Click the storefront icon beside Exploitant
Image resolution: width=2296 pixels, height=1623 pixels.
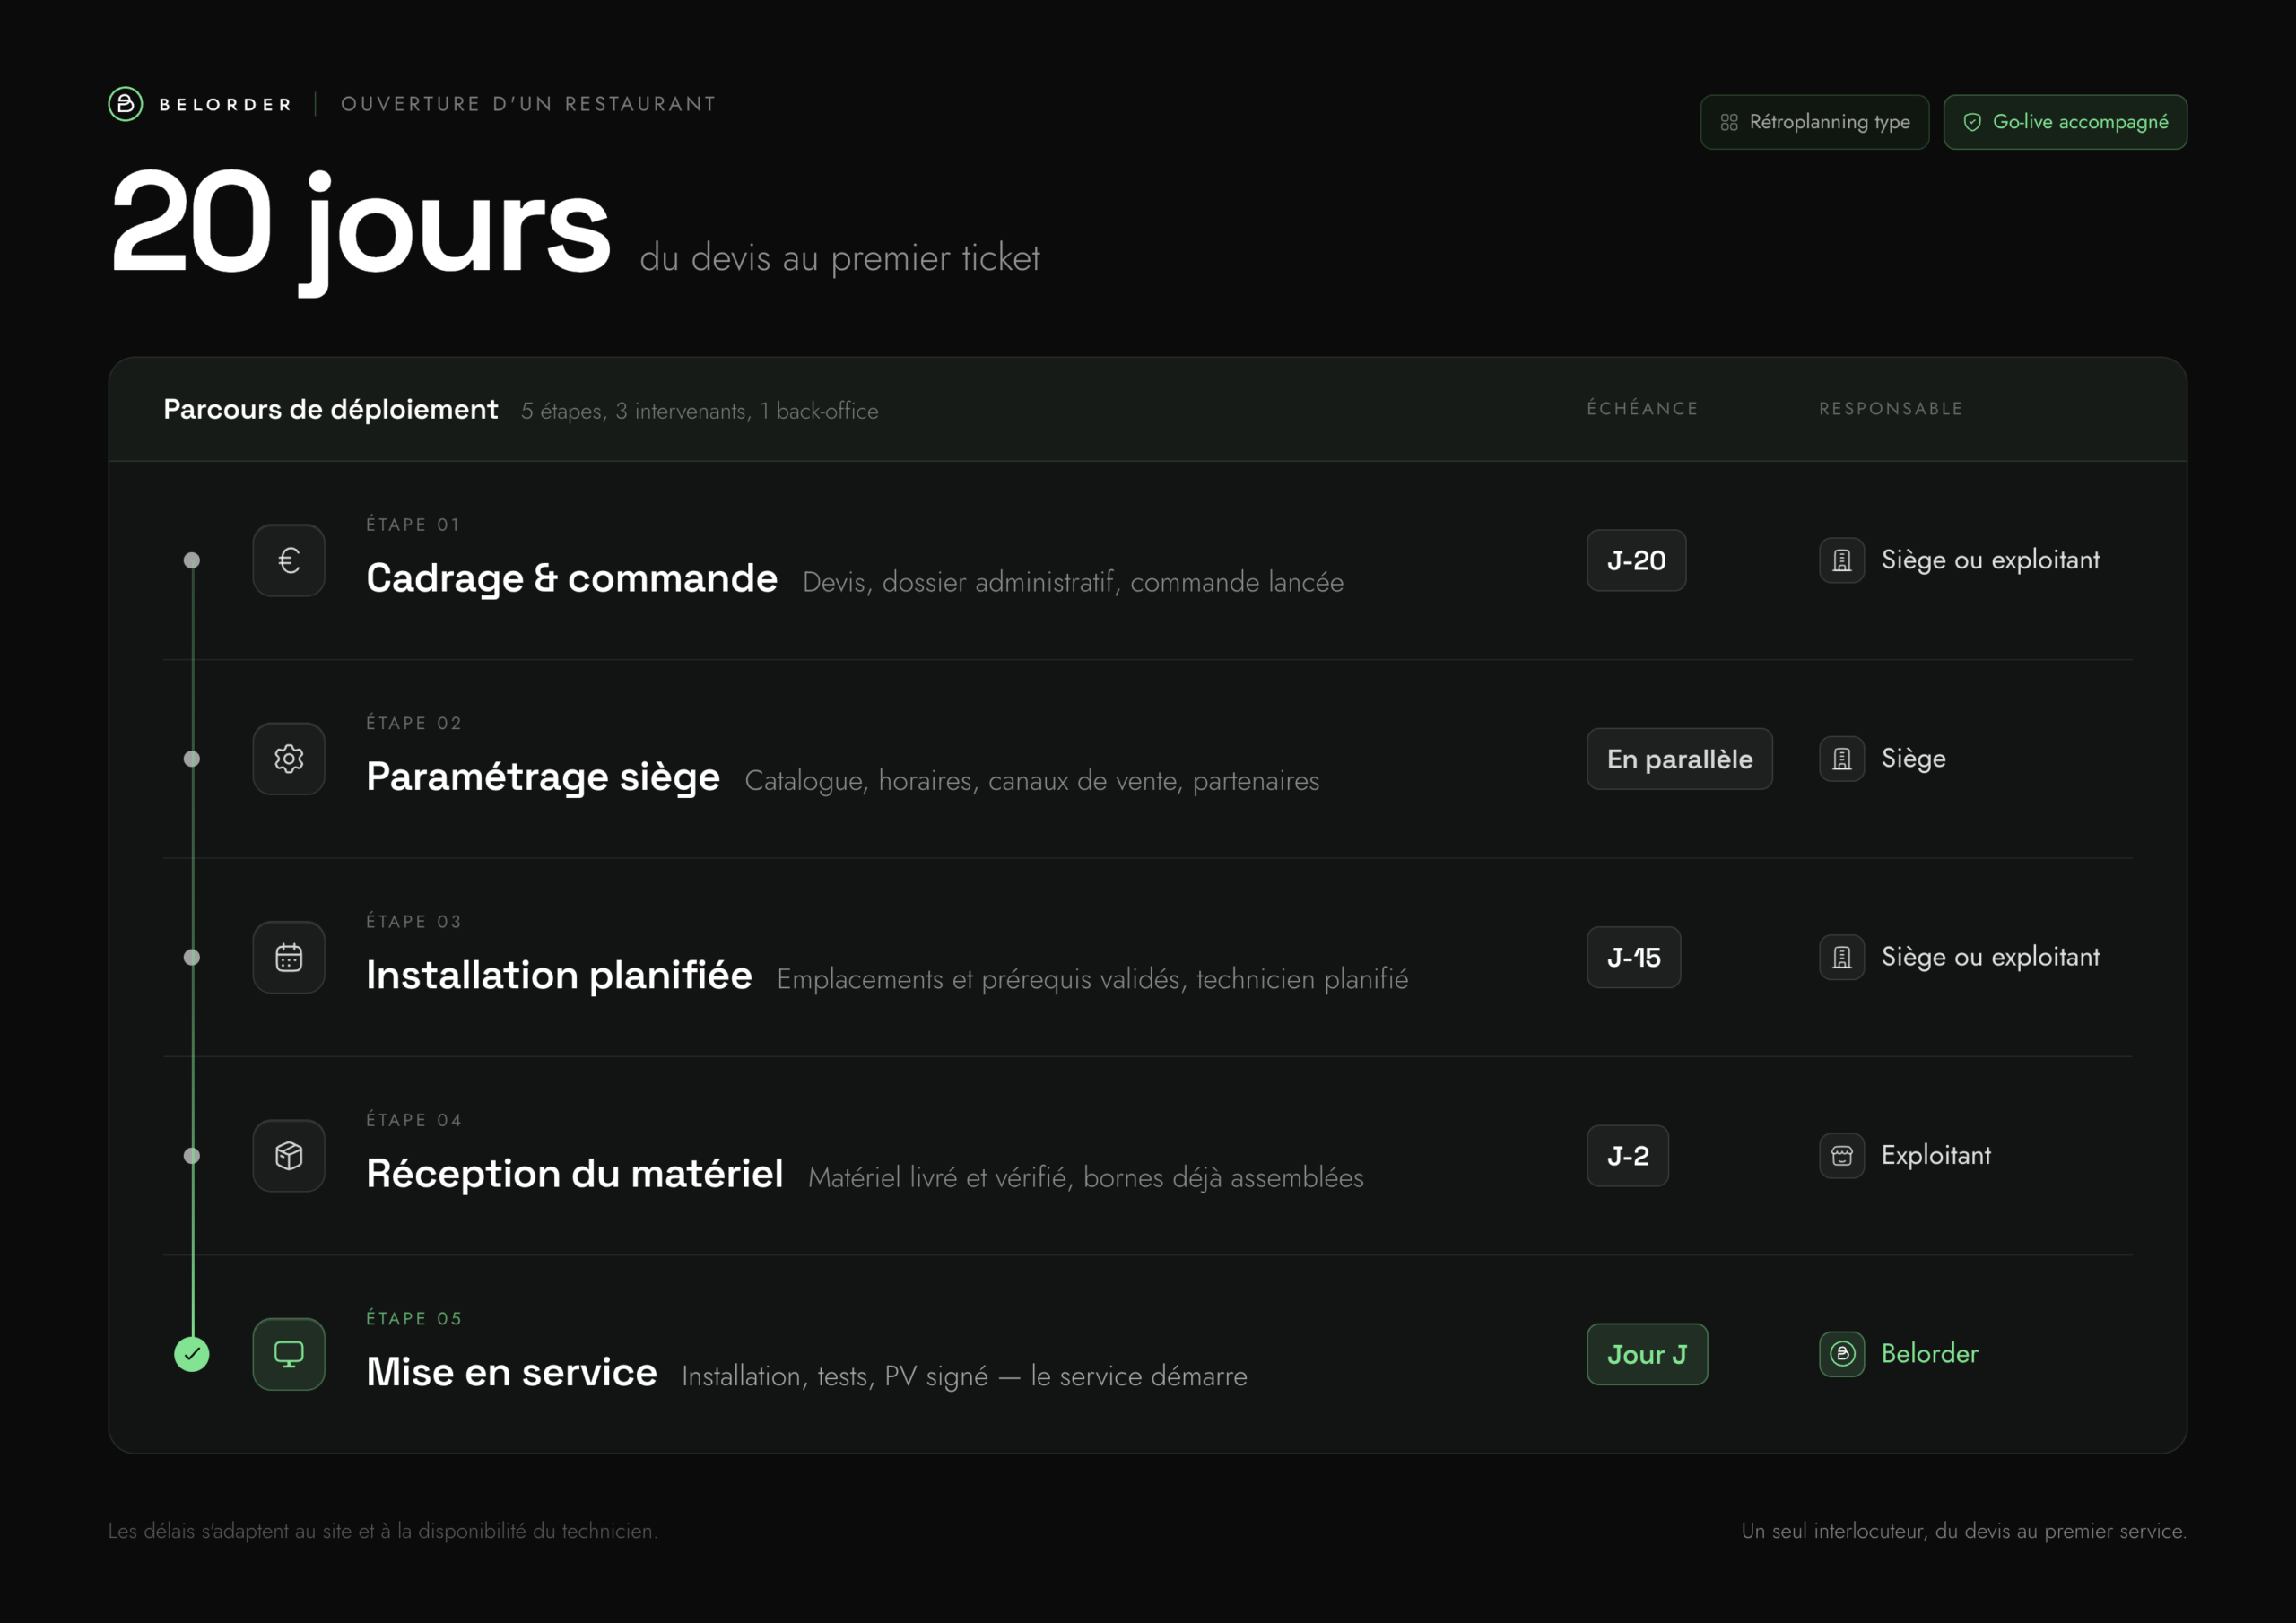tap(1842, 1156)
